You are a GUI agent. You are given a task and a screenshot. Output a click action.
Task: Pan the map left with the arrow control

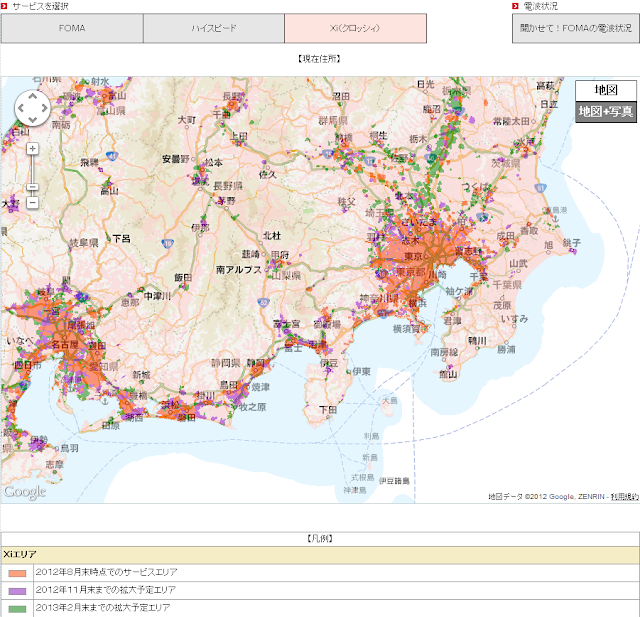[20, 108]
